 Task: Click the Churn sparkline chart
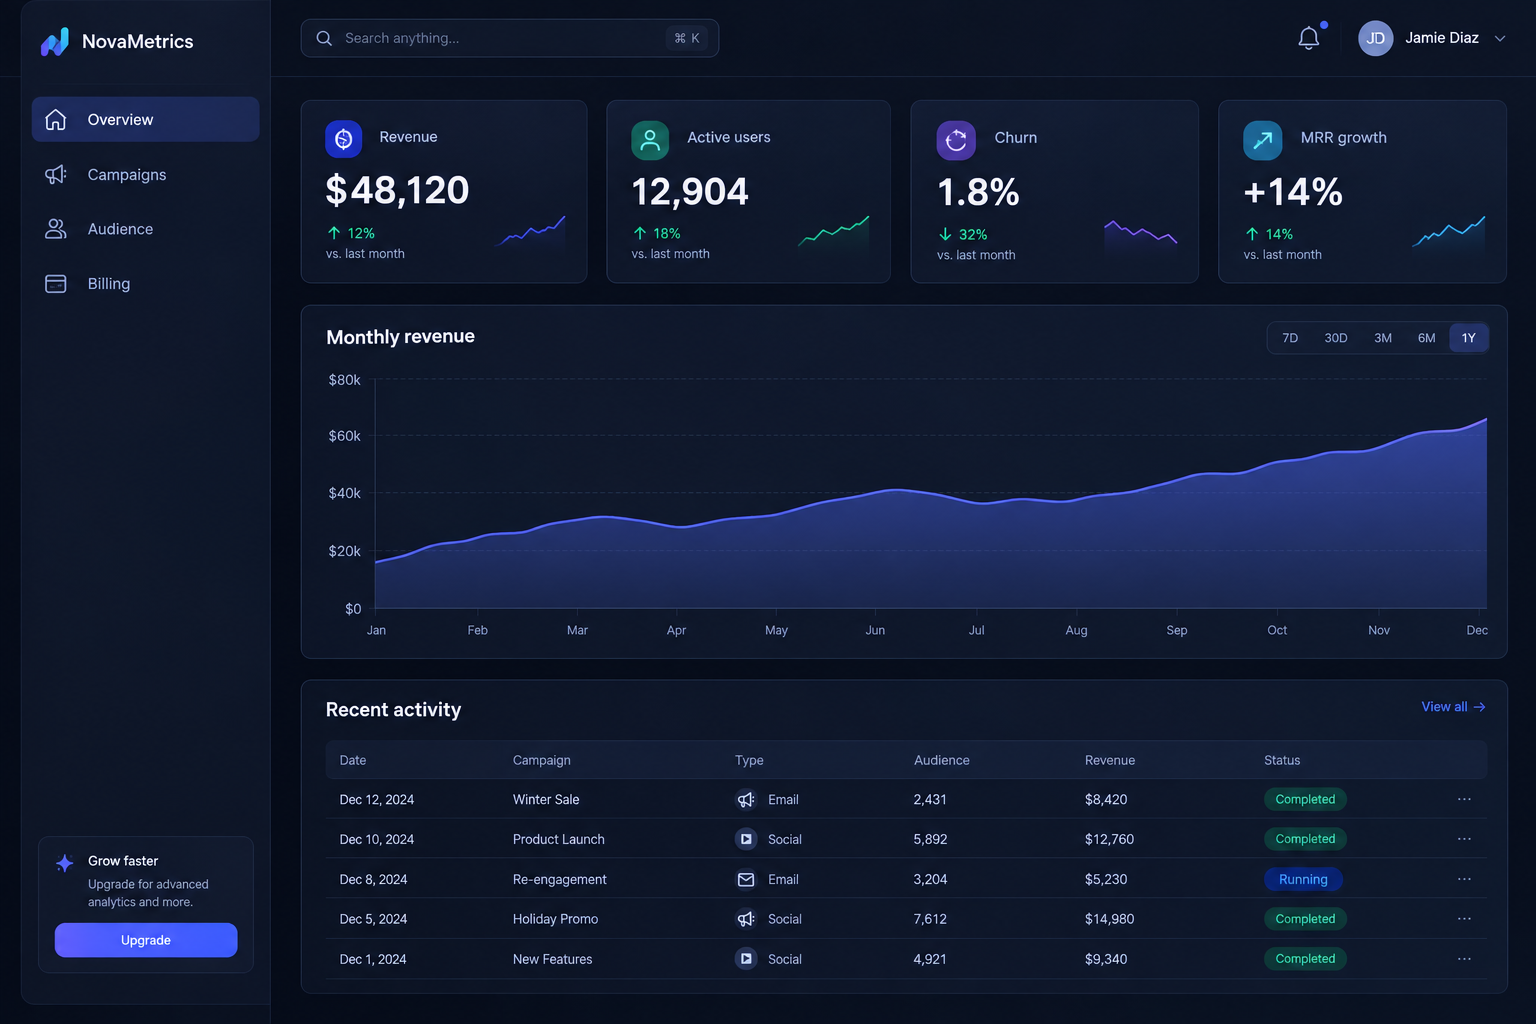coord(1141,235)
